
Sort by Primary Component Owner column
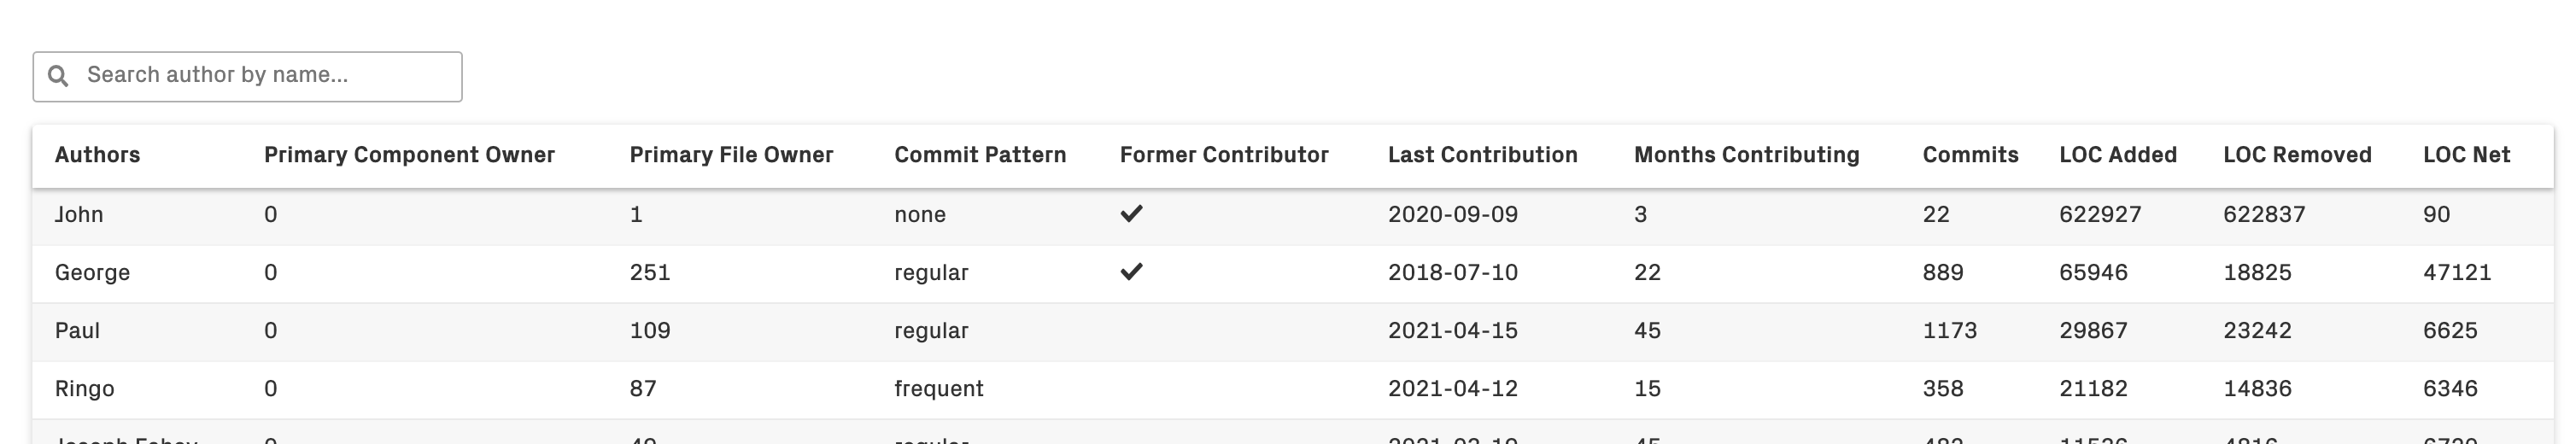point(409,155)
